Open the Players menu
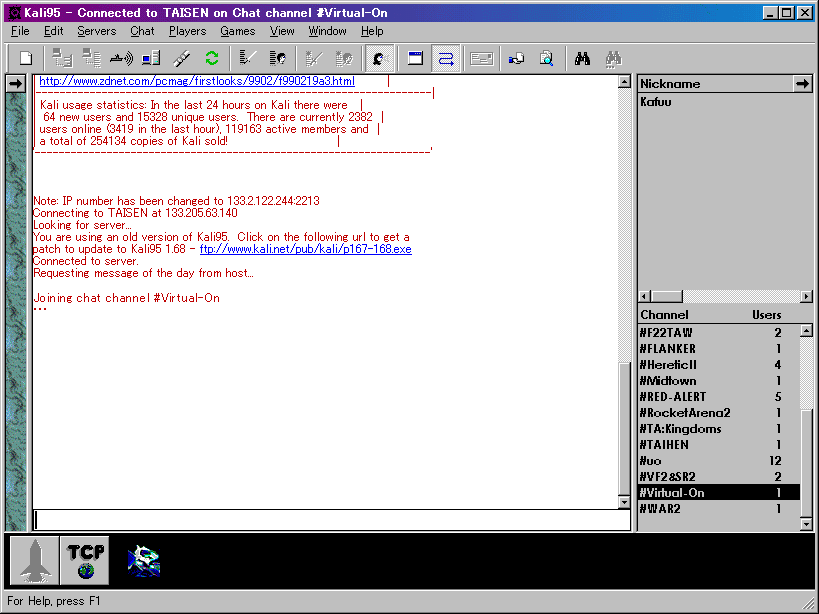Image resolution: width=819 pixels, height=614 pixels. (x=188, y=31)
